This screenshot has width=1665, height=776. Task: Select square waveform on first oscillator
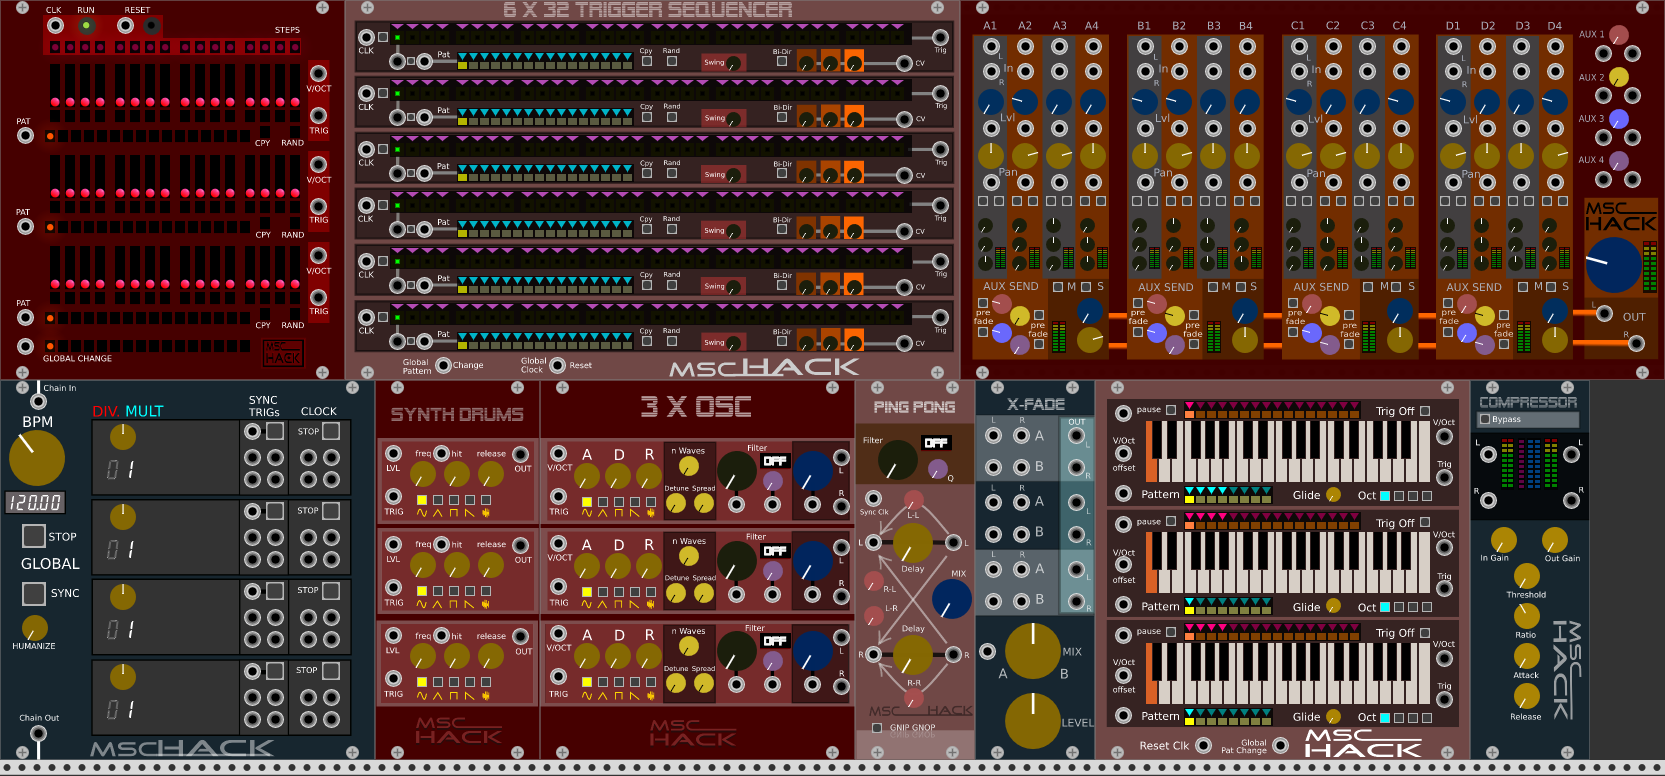click(619, 501)
